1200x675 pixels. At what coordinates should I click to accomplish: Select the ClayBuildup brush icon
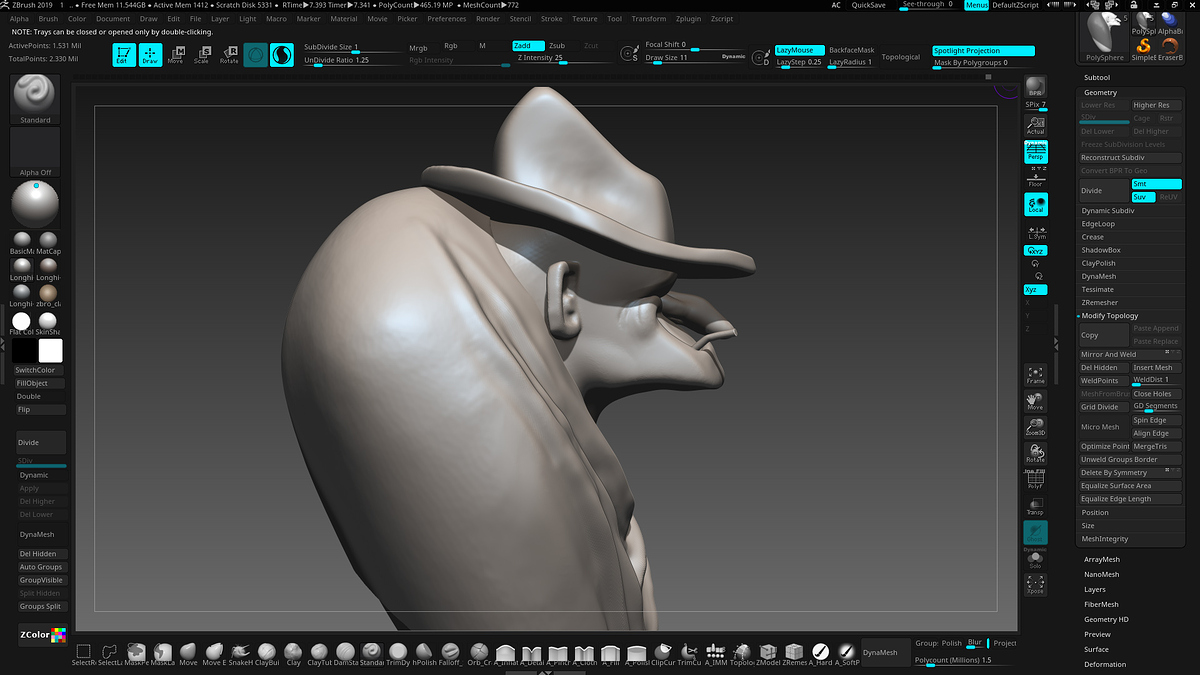[x=267, y=654]
